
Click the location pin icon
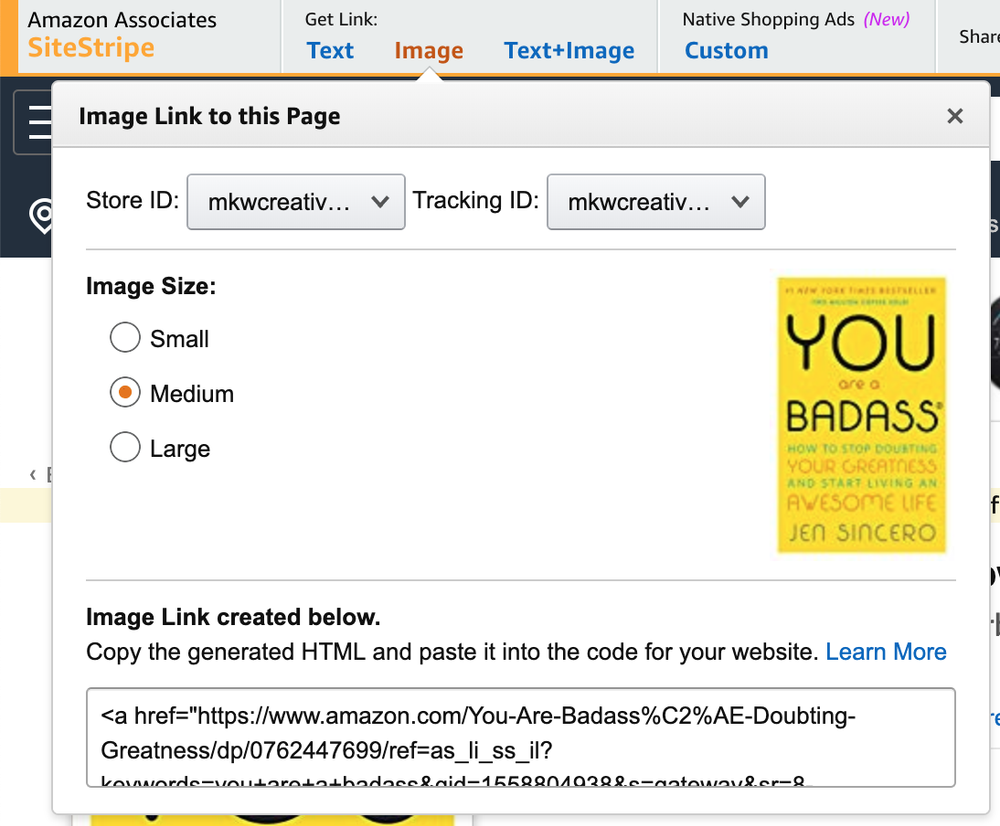[42, 216]
